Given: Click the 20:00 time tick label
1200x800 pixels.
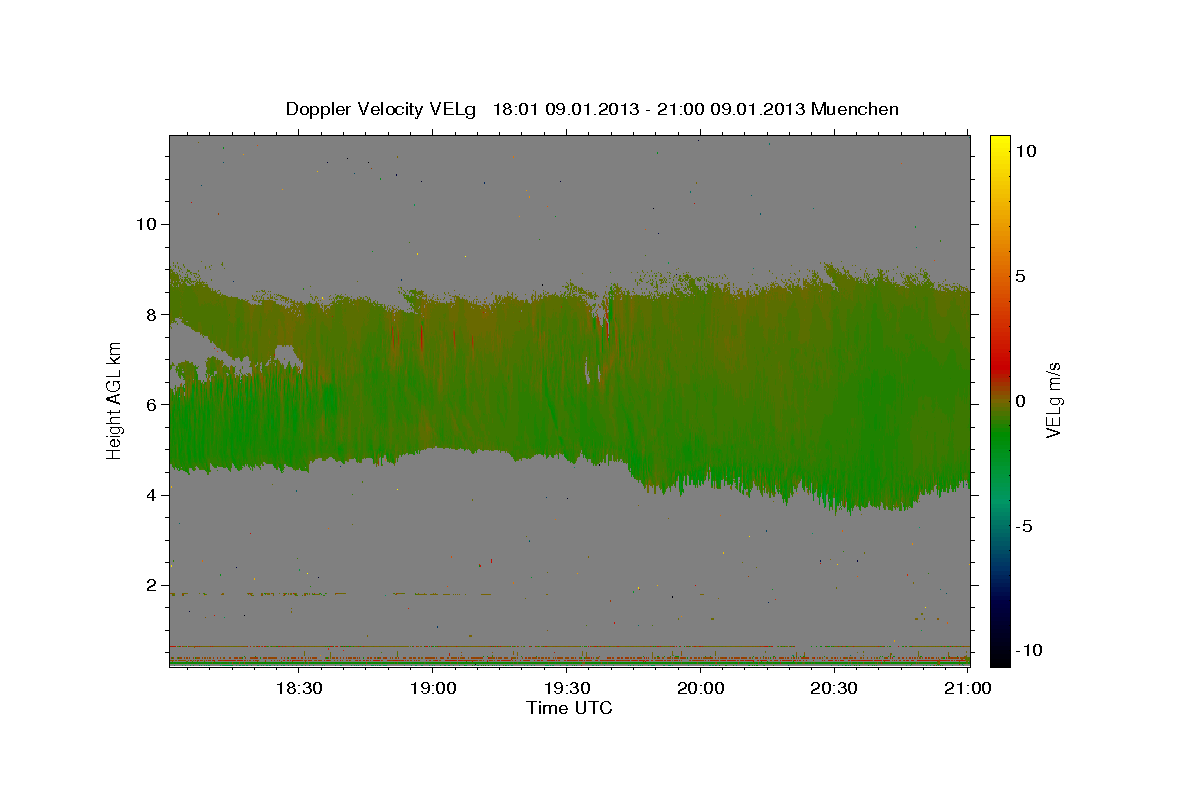Looking at the screenshot, I should (701, 688).
